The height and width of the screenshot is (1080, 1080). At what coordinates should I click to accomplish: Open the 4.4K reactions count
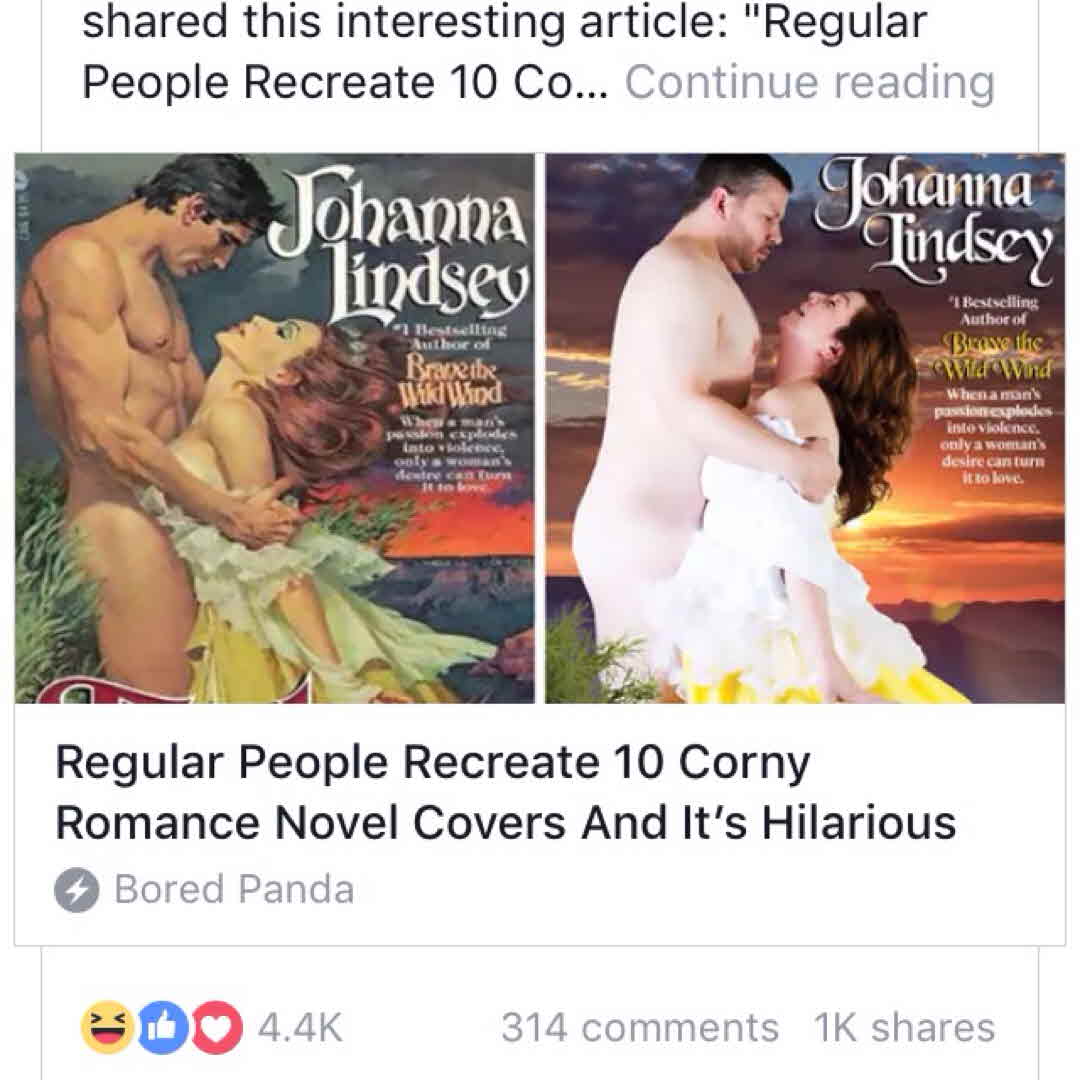[300, 1027]
